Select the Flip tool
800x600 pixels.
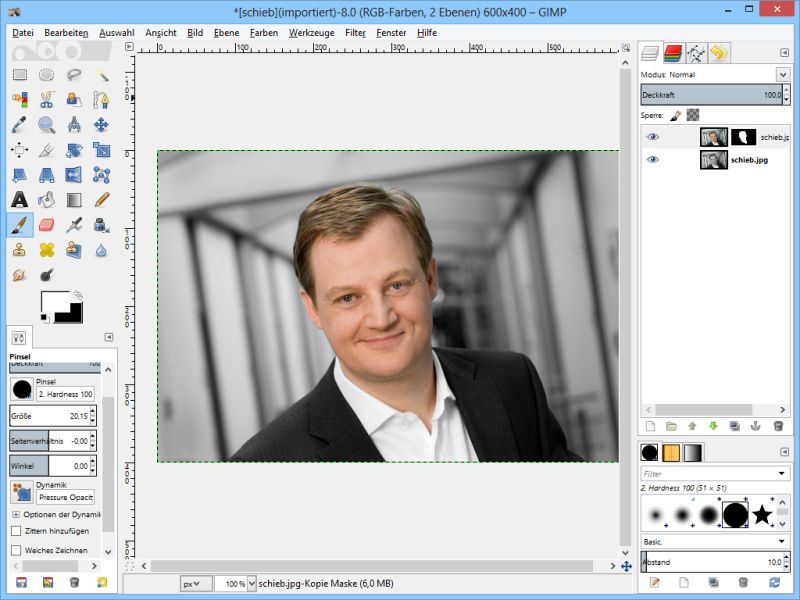(x=74, y=175)
